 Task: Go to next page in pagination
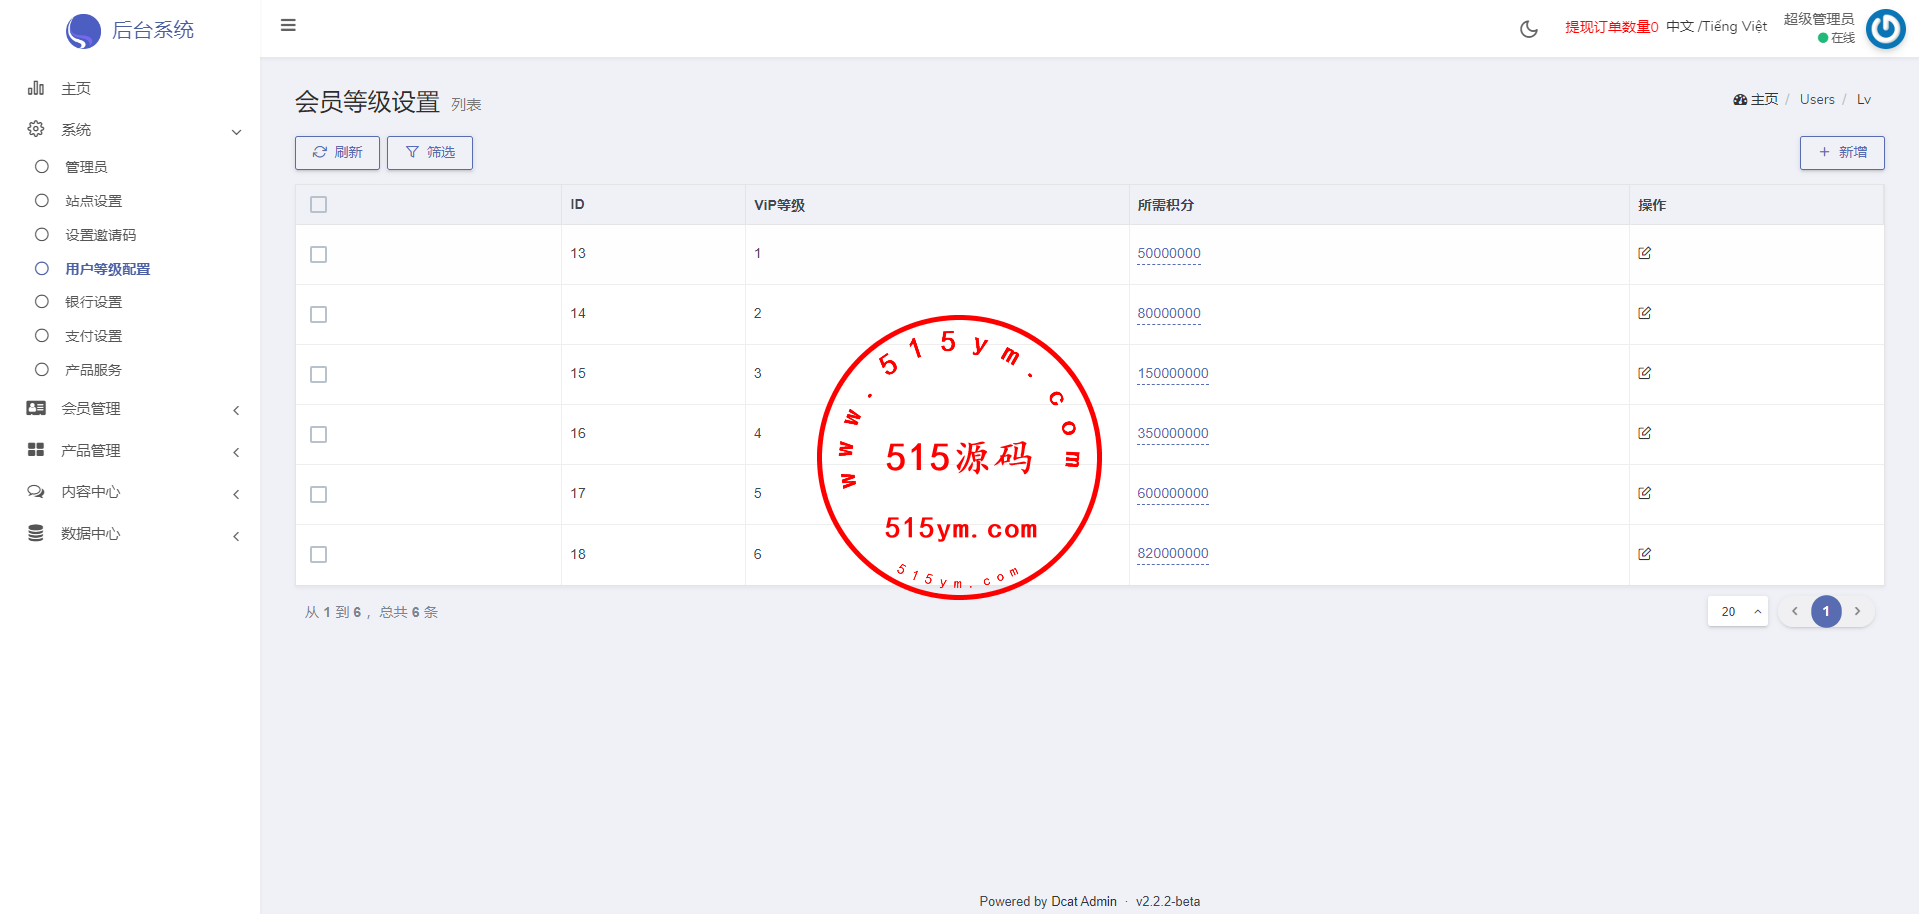1857,611
